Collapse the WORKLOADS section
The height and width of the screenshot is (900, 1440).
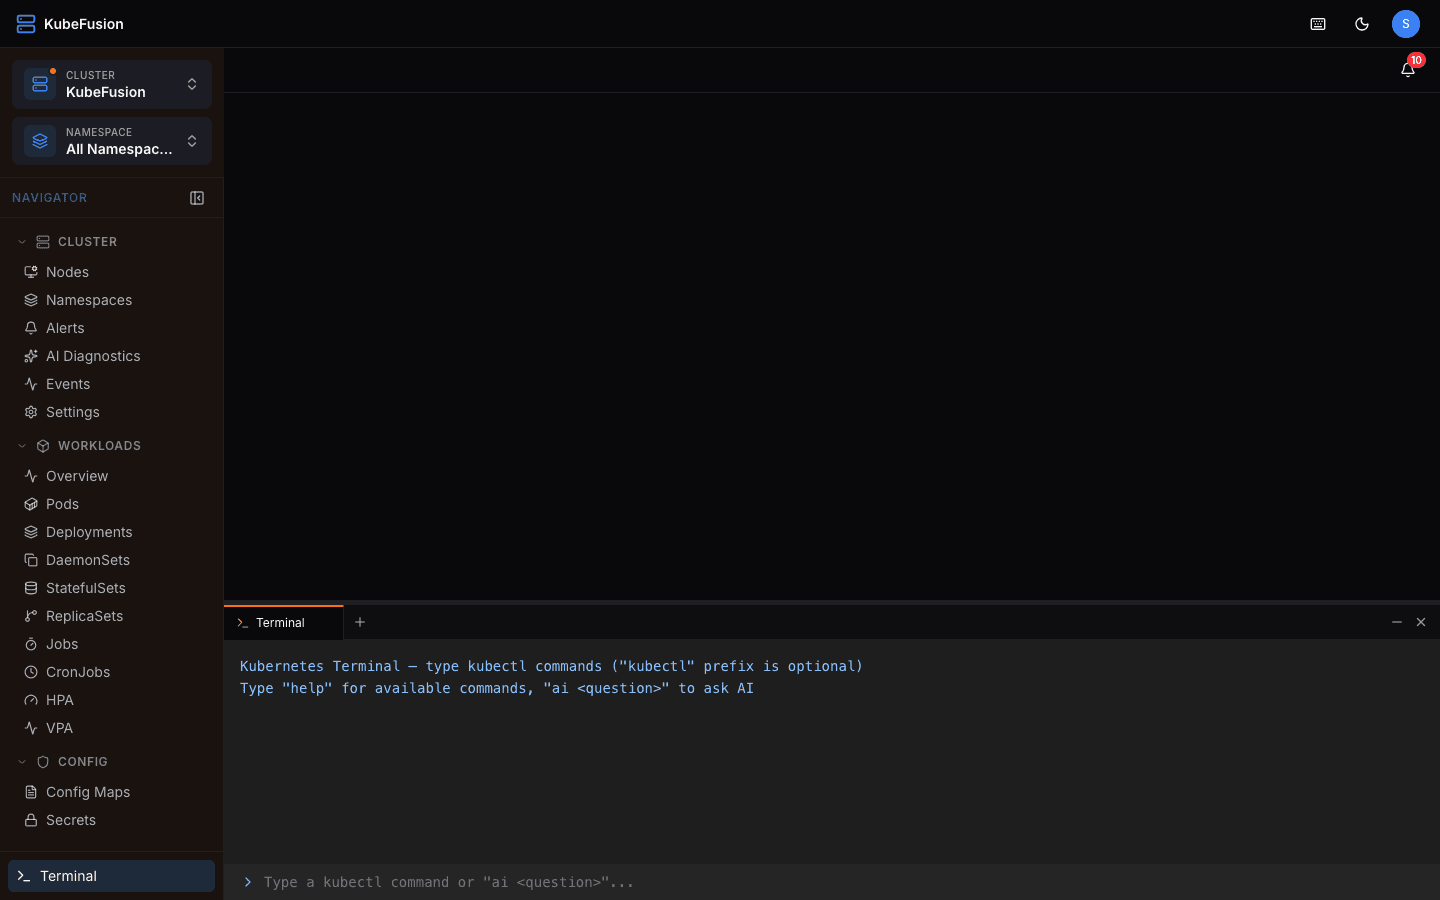click(x=22, y=445)
